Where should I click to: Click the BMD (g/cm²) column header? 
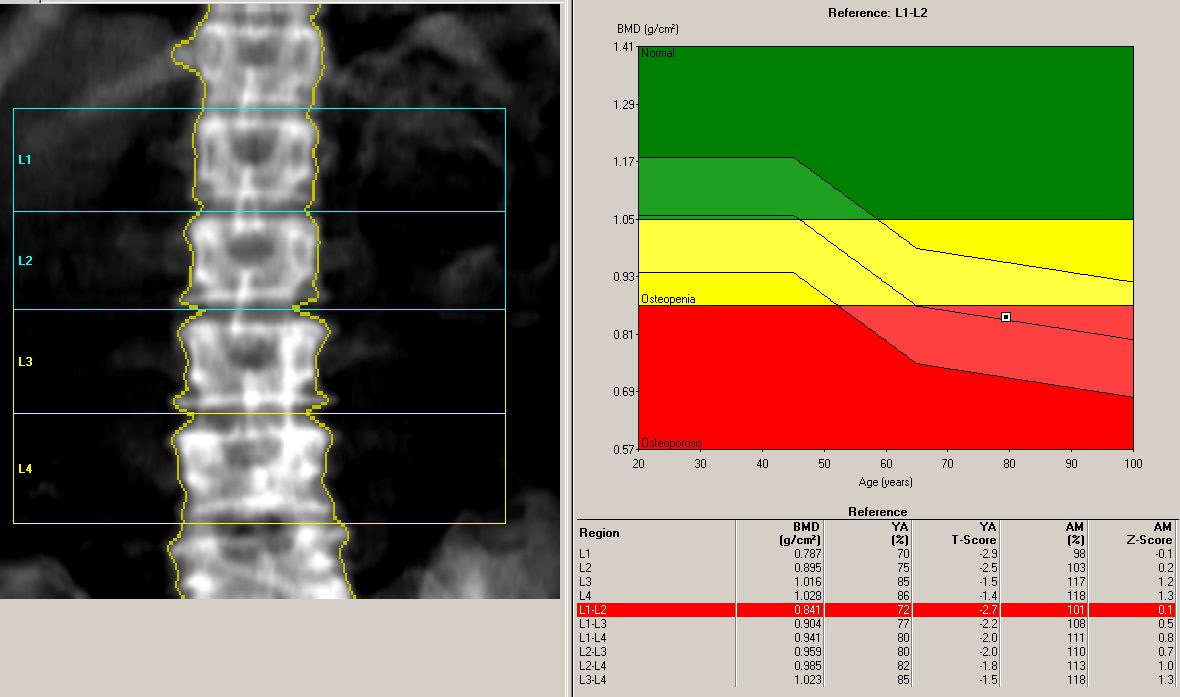[798, 533]
